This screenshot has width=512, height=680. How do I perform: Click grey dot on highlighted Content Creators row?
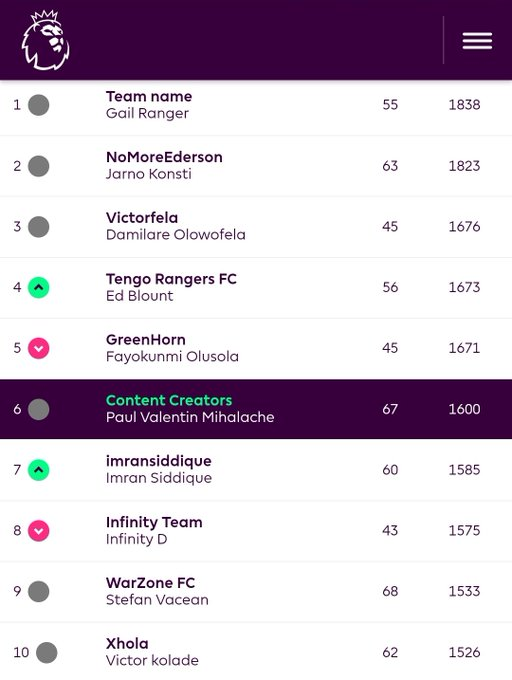point(39,409)
